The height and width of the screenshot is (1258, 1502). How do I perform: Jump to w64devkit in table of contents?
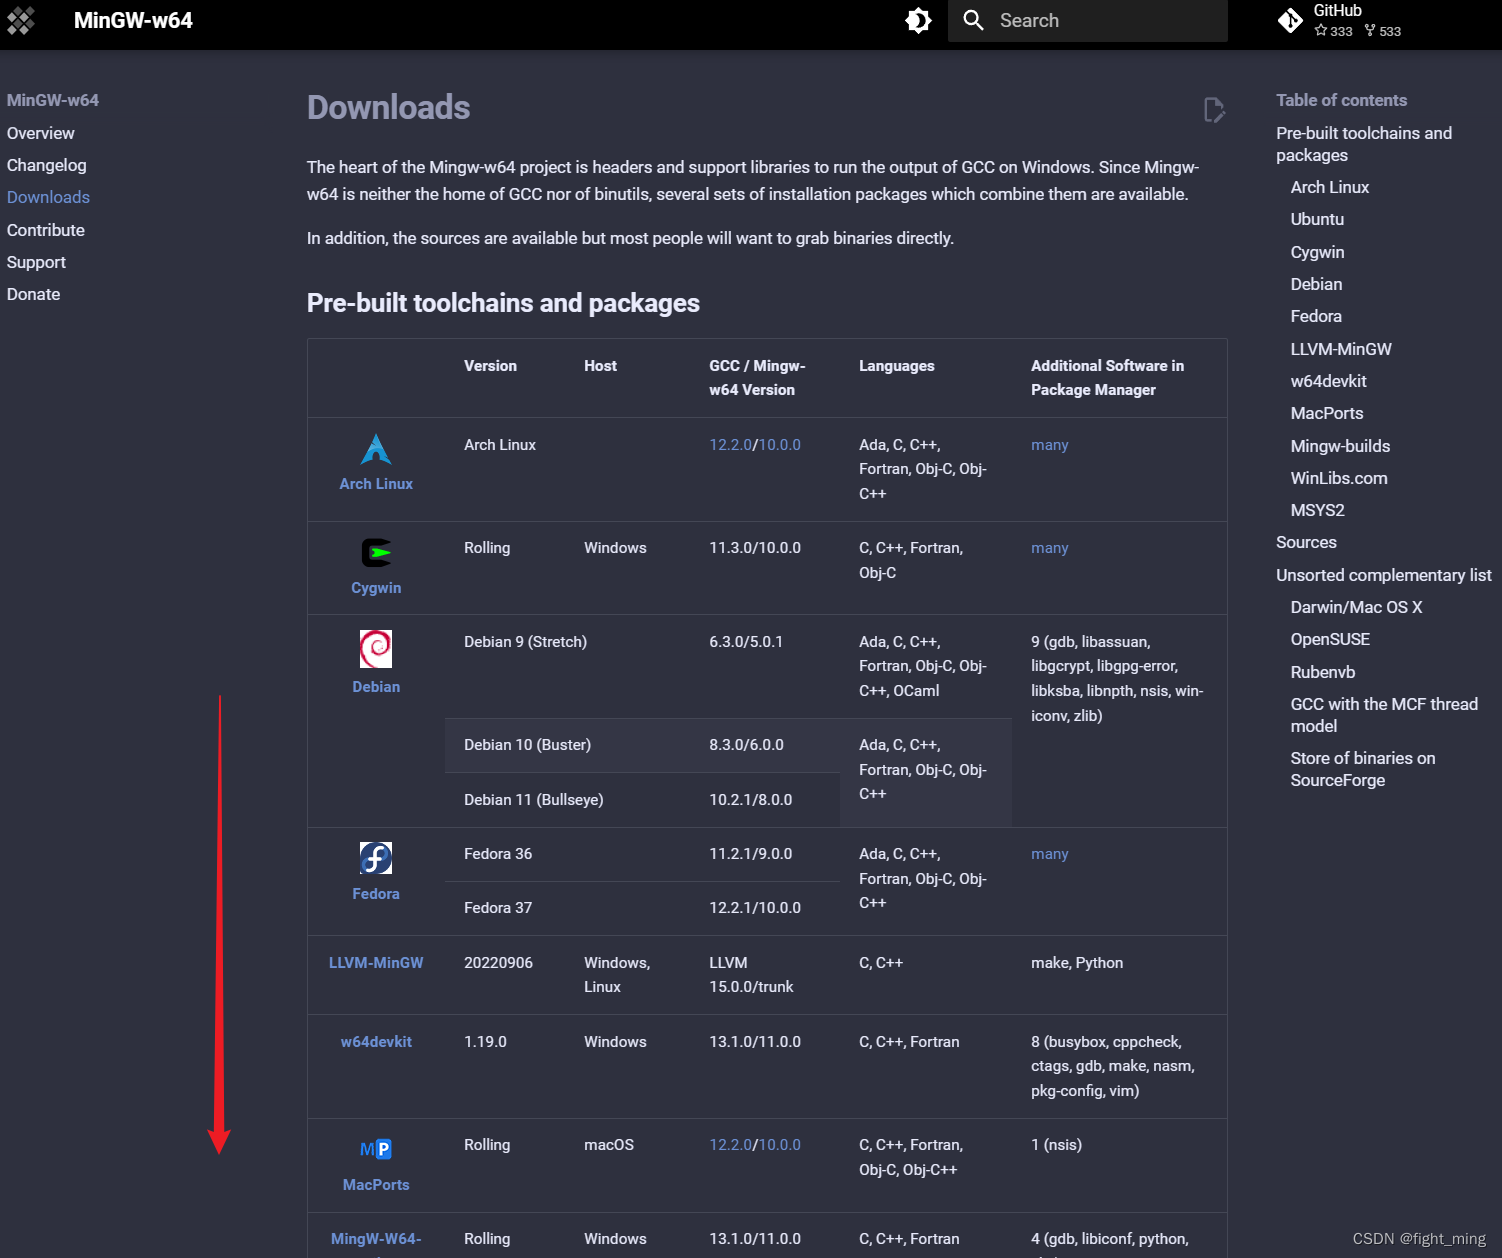coord(1328,381)
